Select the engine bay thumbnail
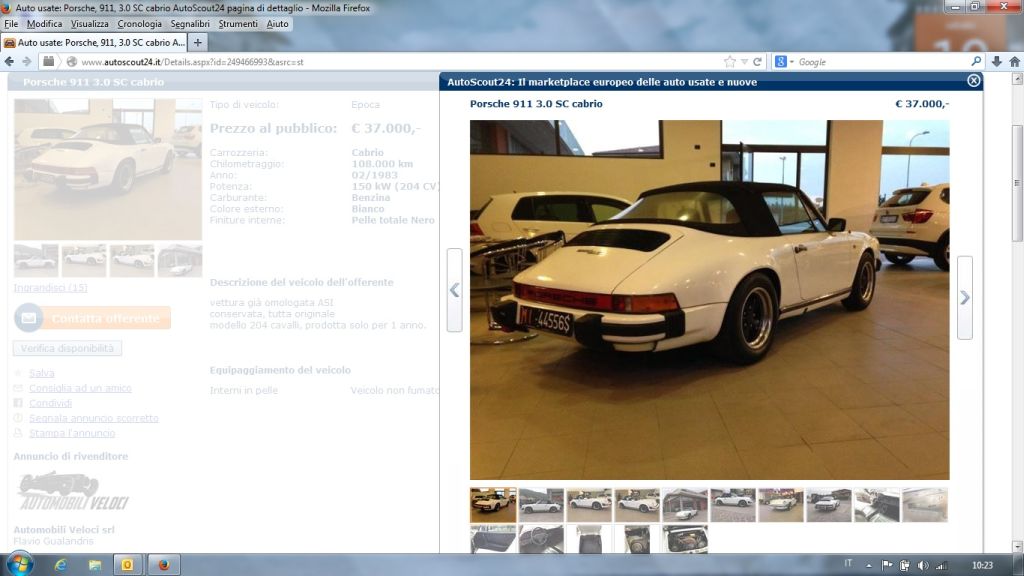The image size is (1024, 576). click(x=685, y=539)
